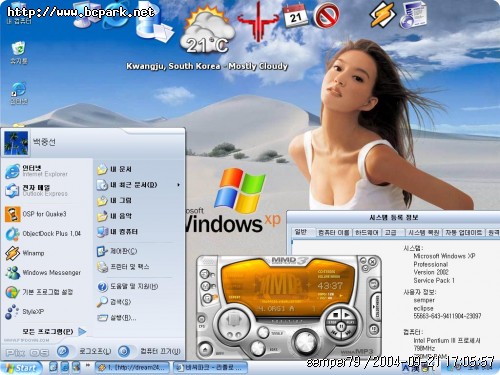Switch to the Computer Name tab

coord(334,232)
